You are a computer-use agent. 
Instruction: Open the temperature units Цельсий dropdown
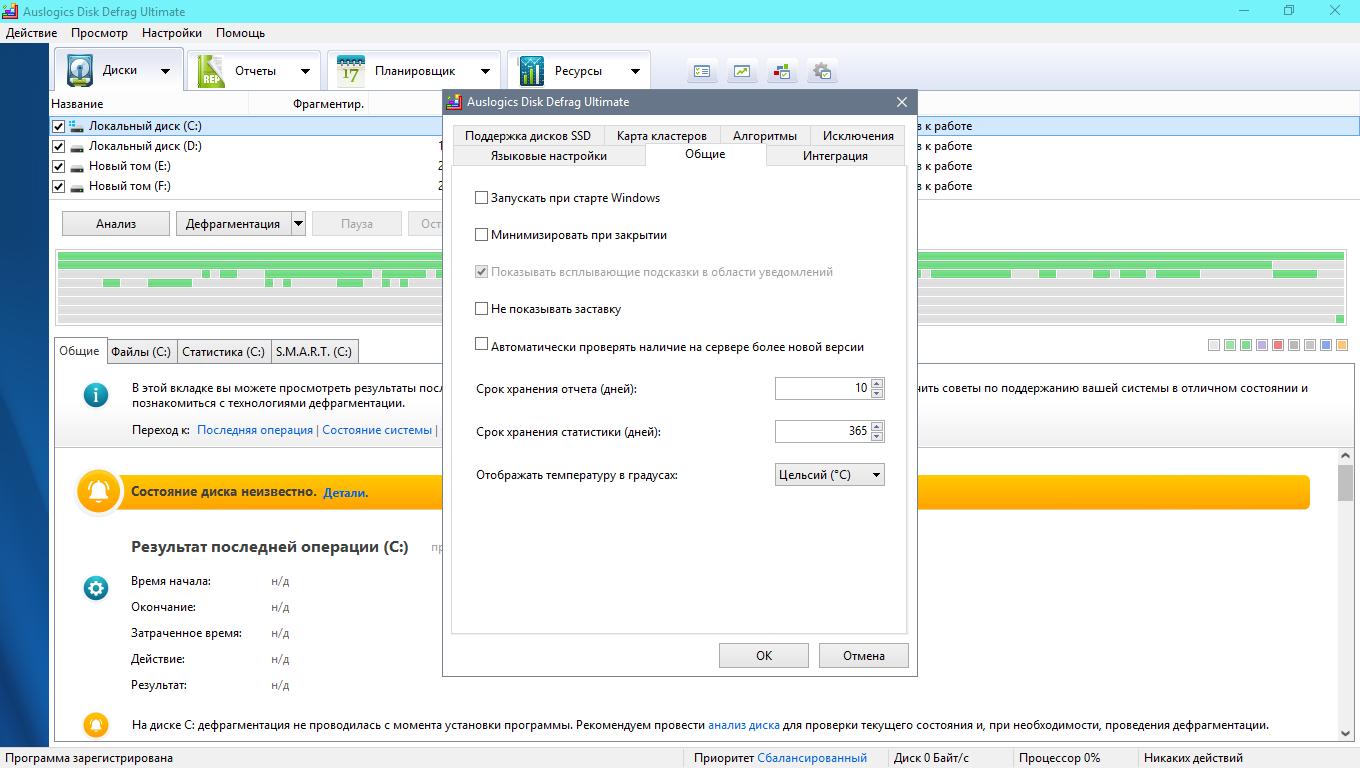[829, 475]
